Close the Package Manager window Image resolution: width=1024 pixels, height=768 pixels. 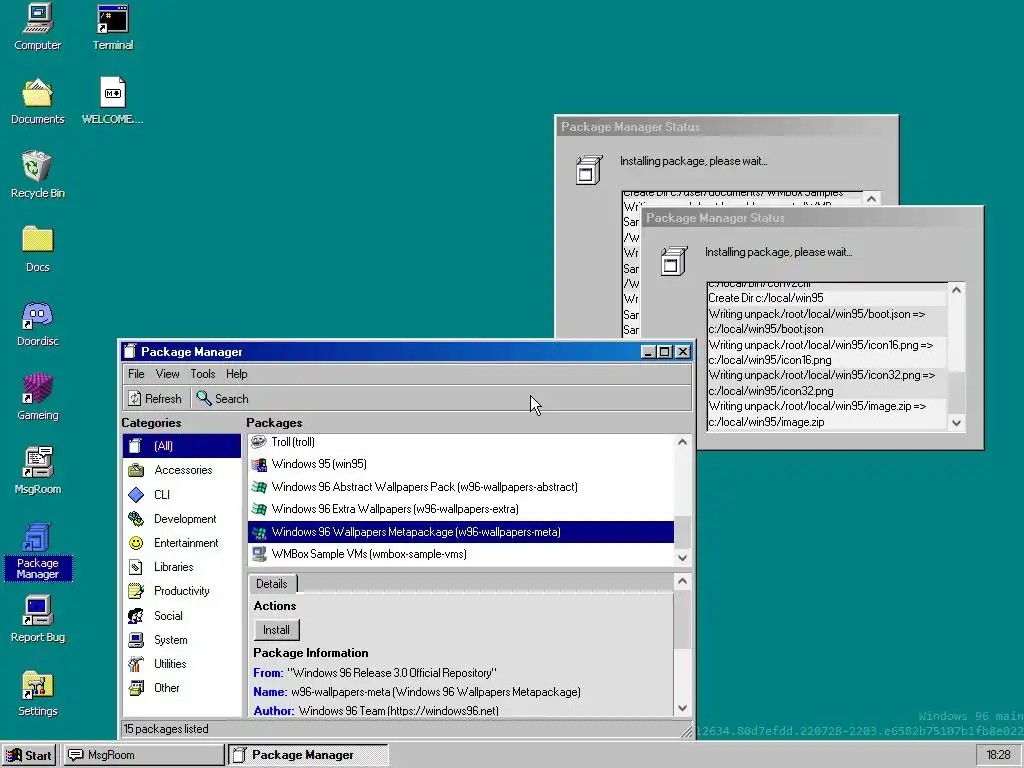click(682, 352)
